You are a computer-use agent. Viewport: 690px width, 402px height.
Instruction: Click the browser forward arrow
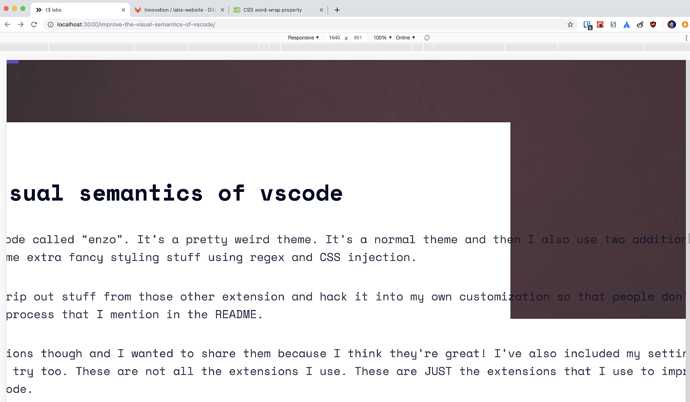[x=20, y=24]
